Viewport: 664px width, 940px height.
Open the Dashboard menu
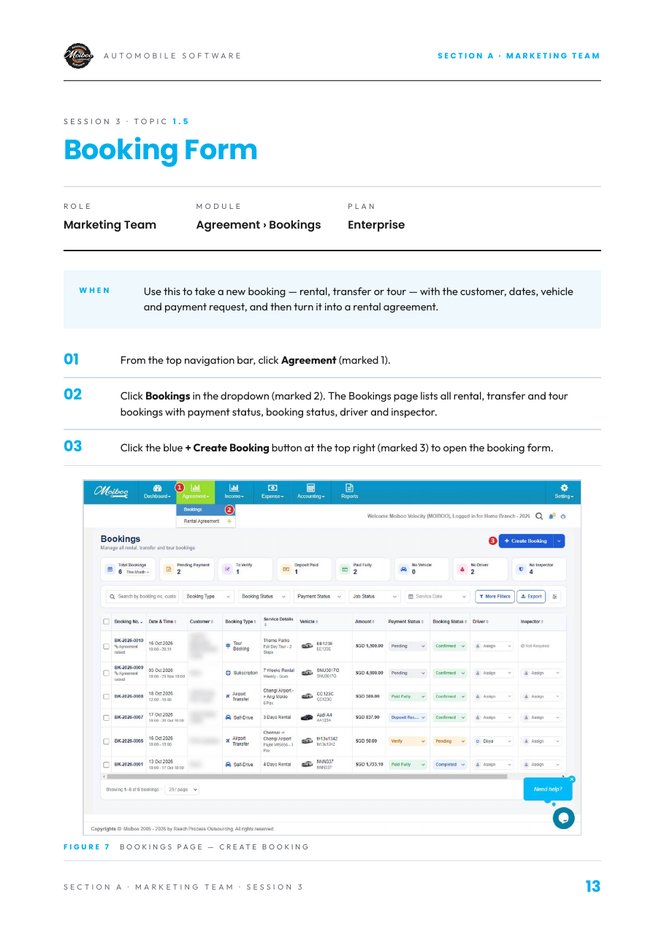tap(157, 492)
